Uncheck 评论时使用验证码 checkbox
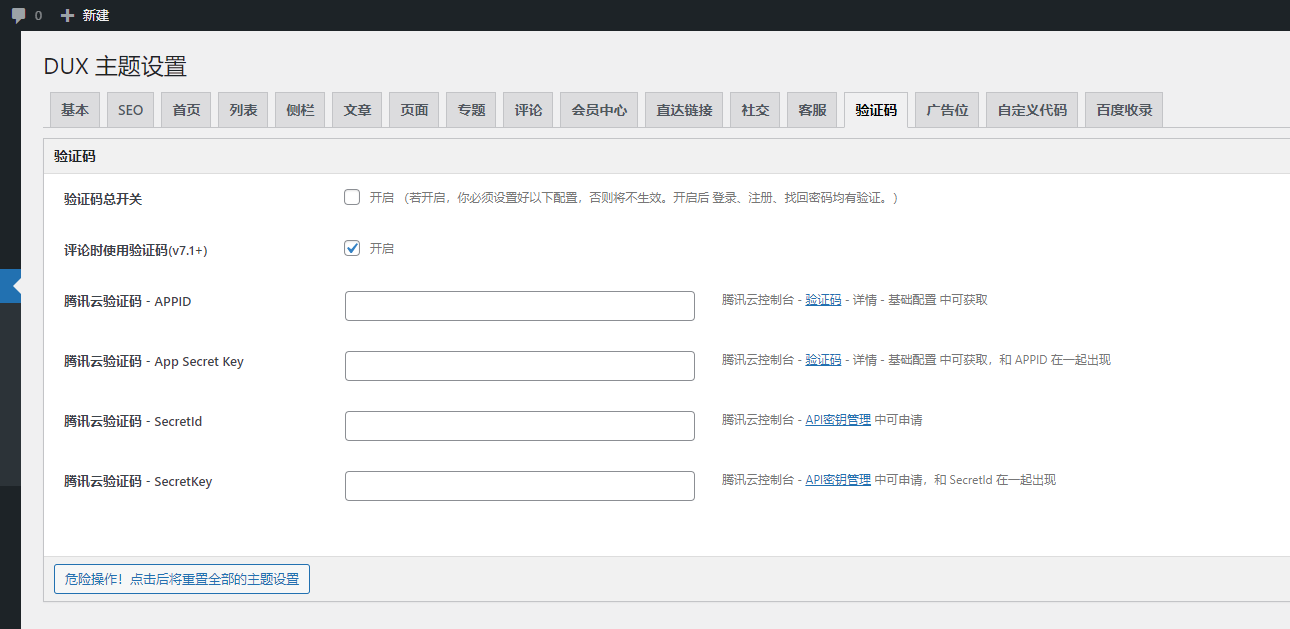The height and width of the screenshot is (629, 1290). pyautogui.click(x=352, y=248)
